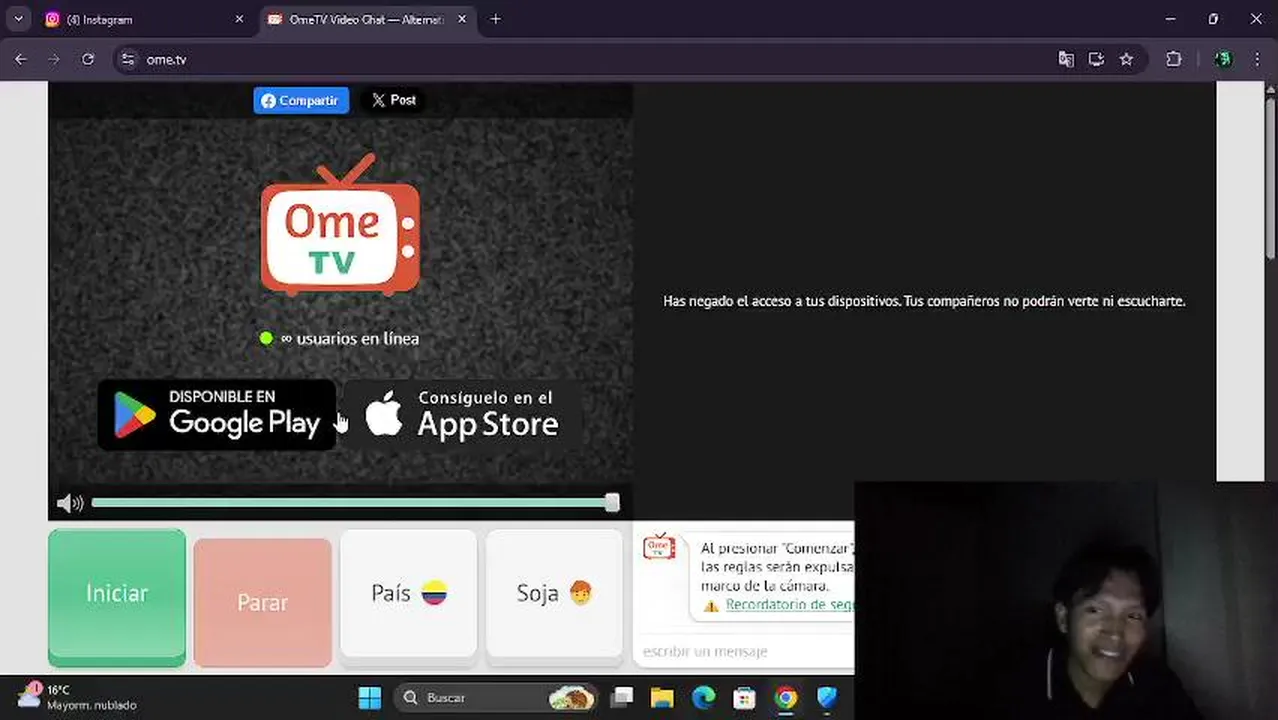Open Microsoft Store from the taskbar
Image resolution: width=1278 pixels, height=720 pixels.
(x=744, y=698)
